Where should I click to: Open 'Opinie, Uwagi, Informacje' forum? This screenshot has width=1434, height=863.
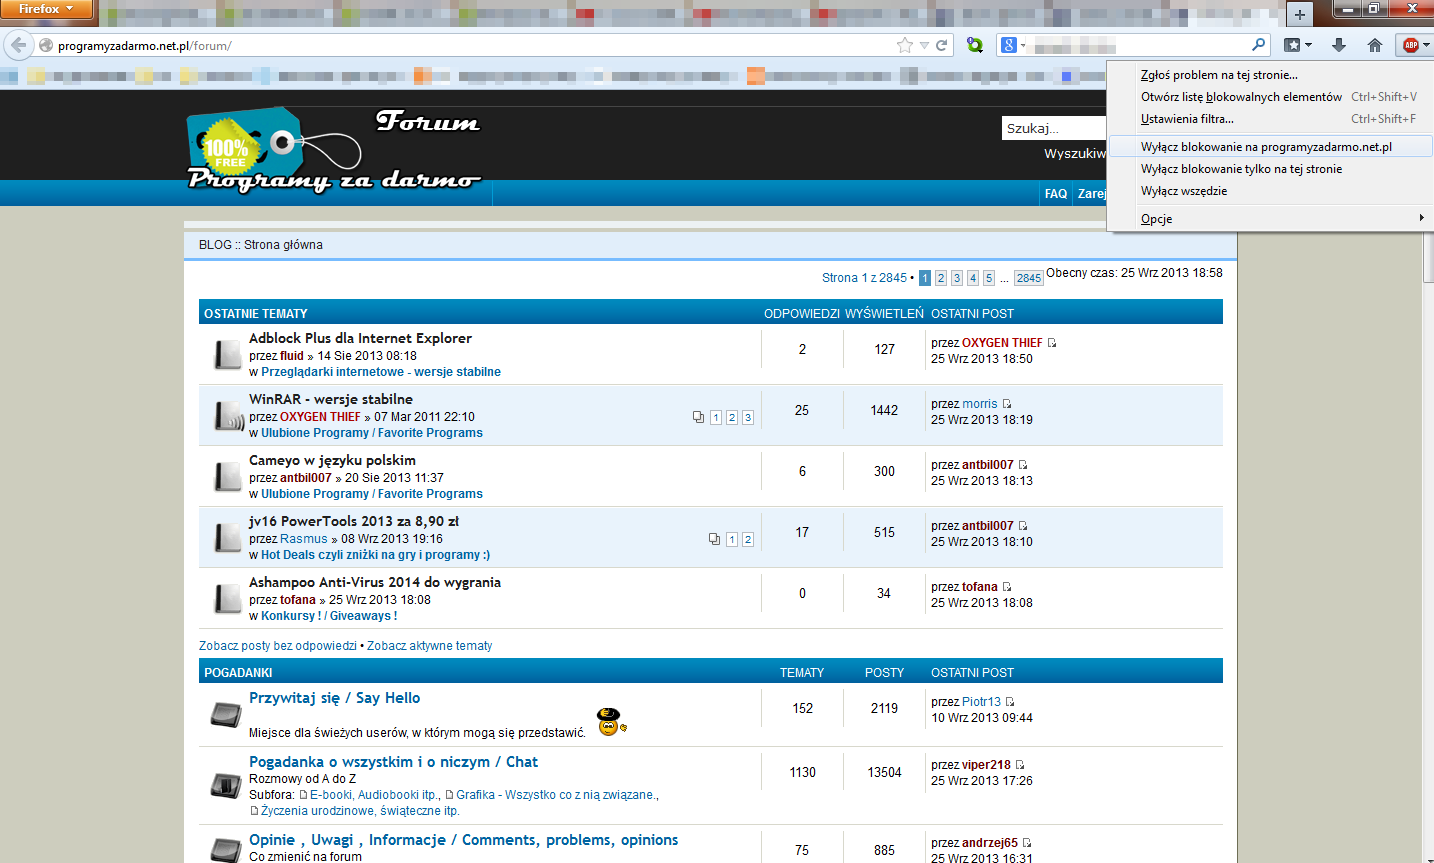(464, 840)
